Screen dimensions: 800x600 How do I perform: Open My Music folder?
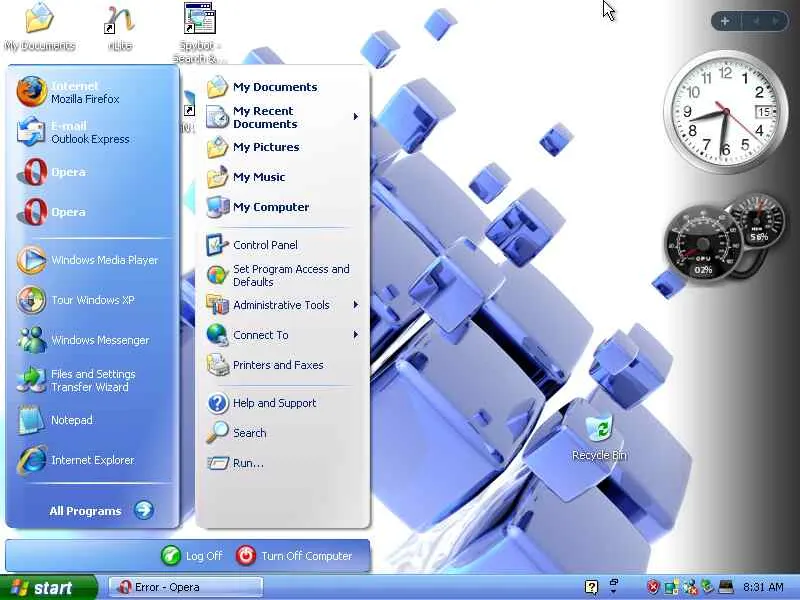coord(282,177)
